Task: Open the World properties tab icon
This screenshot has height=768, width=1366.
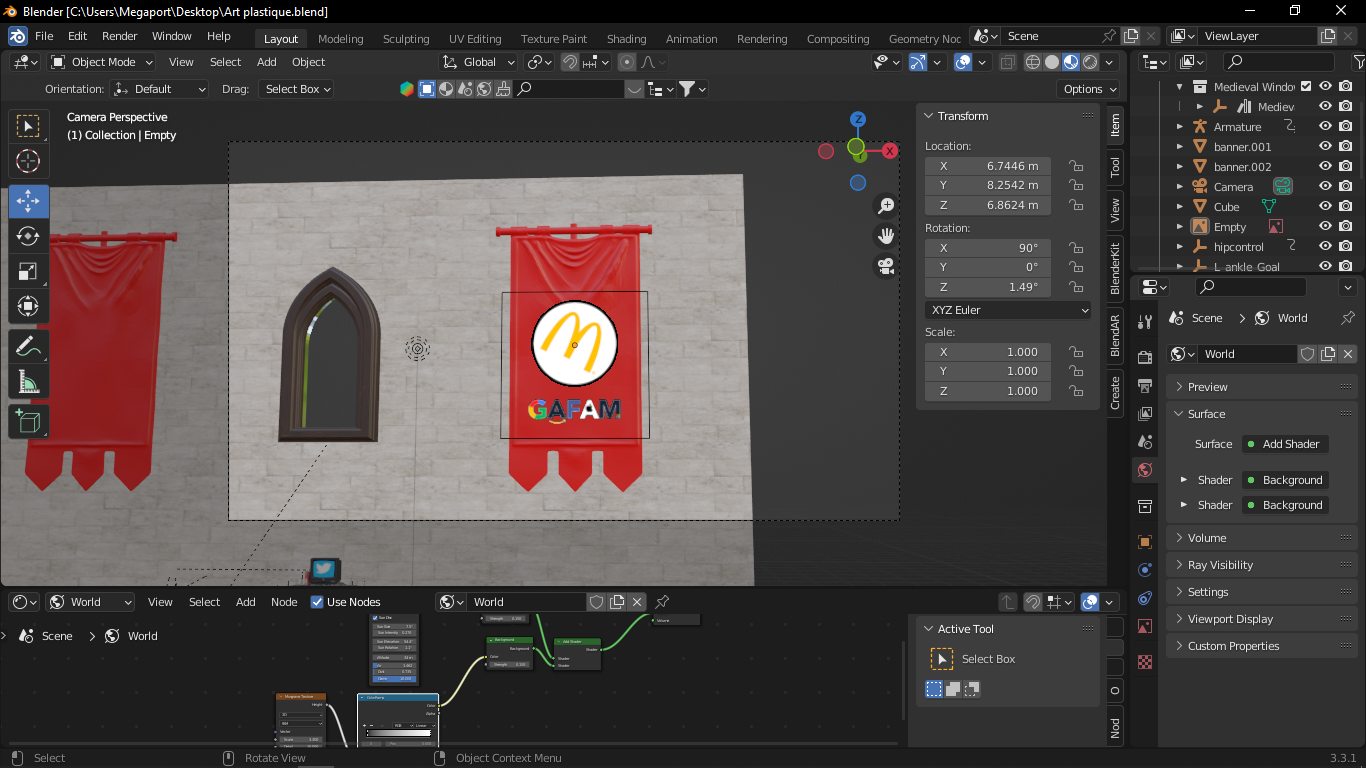Action: coord(1145,469)
